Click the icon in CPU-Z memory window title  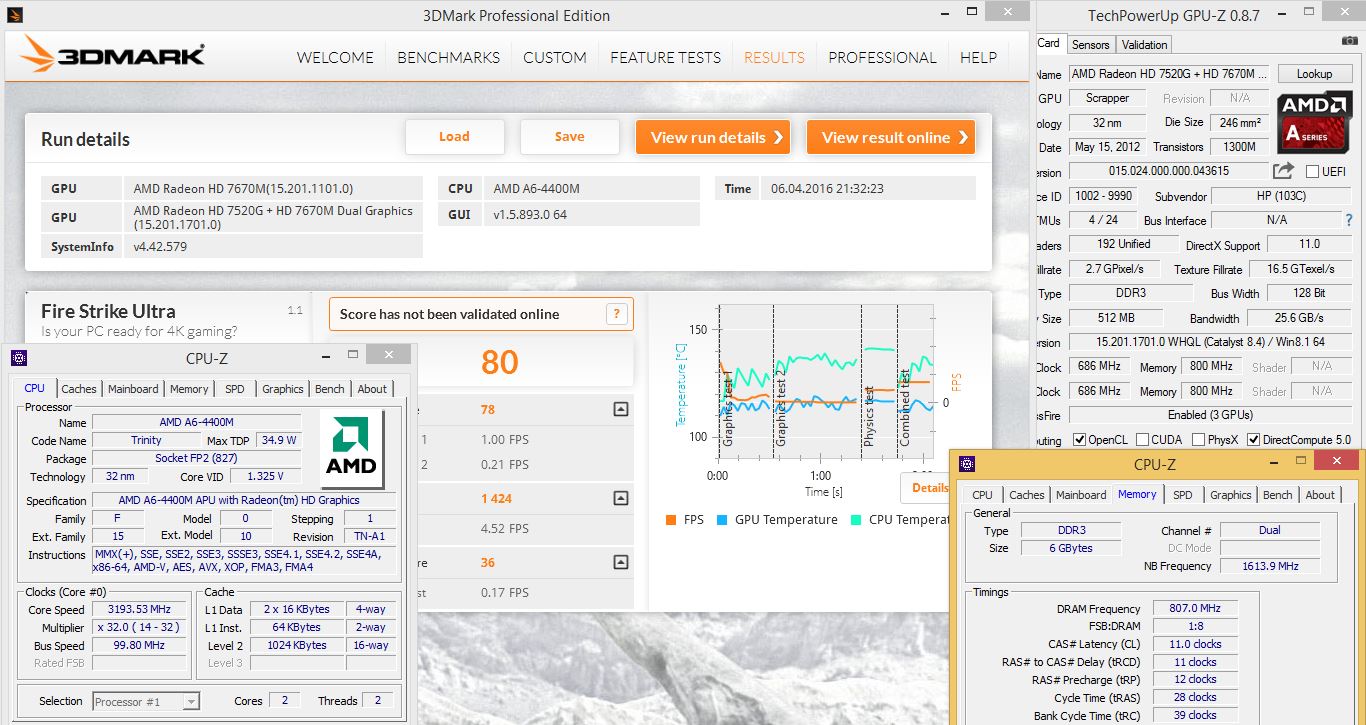(x=967, y=464)
